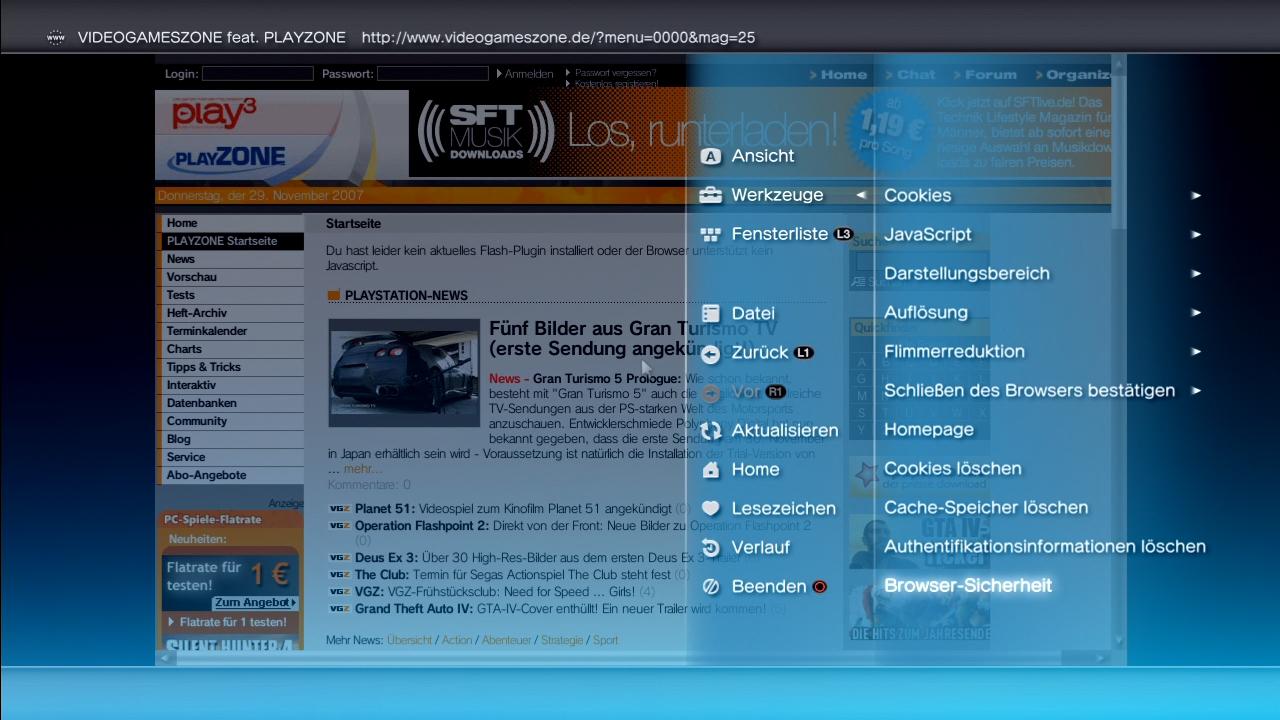The image size is (1280, 720).
Task: Collapse the Werkzeuge submenu with its left arrow
Action: pyautogui.click(x=861, y=195)
